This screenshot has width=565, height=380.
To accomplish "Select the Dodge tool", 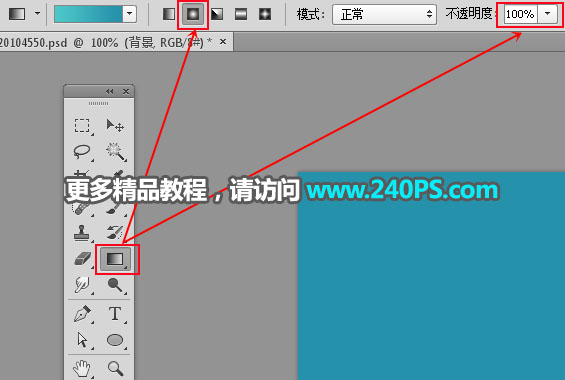I will [x=115, y=285].
